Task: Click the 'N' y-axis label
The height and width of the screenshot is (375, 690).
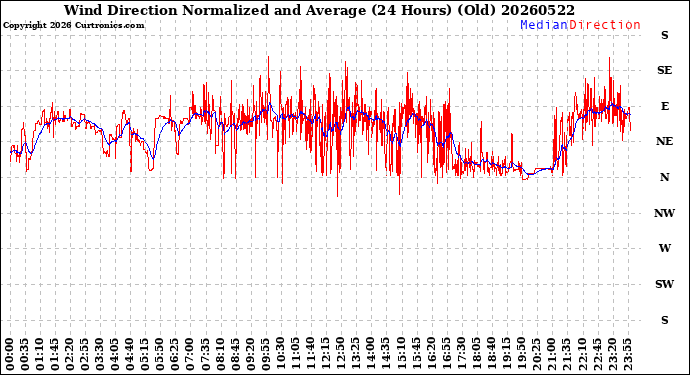Action: [664, 177]
